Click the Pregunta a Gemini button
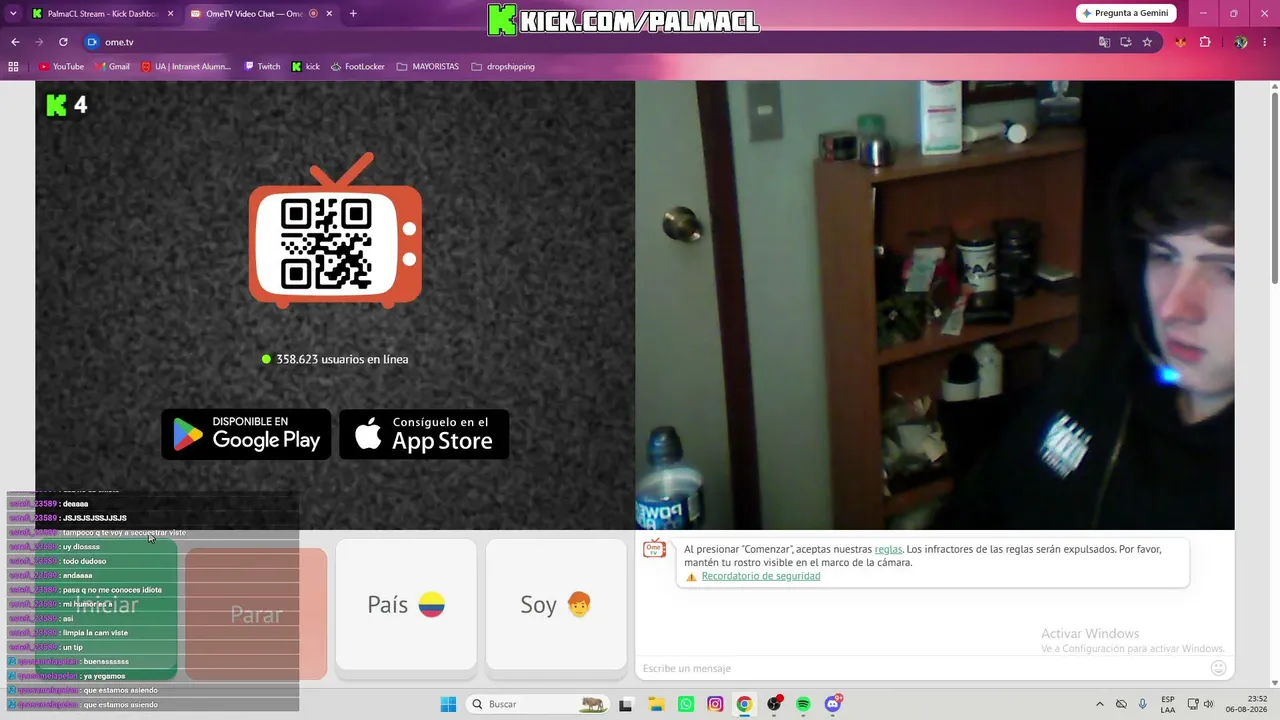 [1126, 13]
